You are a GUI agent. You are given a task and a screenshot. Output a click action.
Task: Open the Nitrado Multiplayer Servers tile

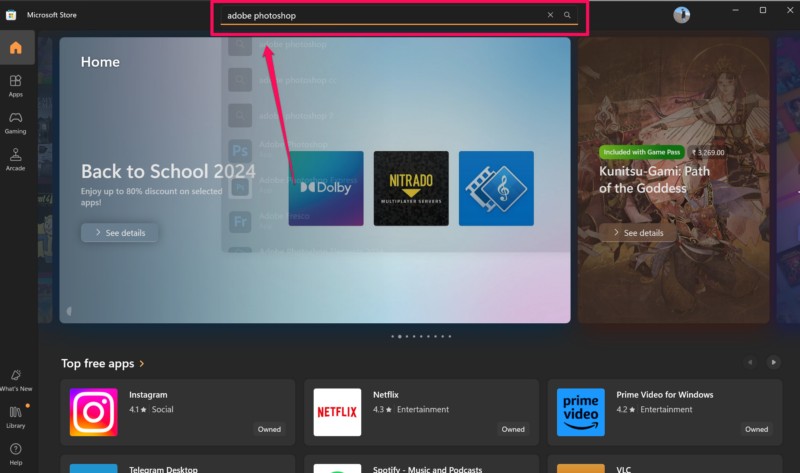pos(411,188)
